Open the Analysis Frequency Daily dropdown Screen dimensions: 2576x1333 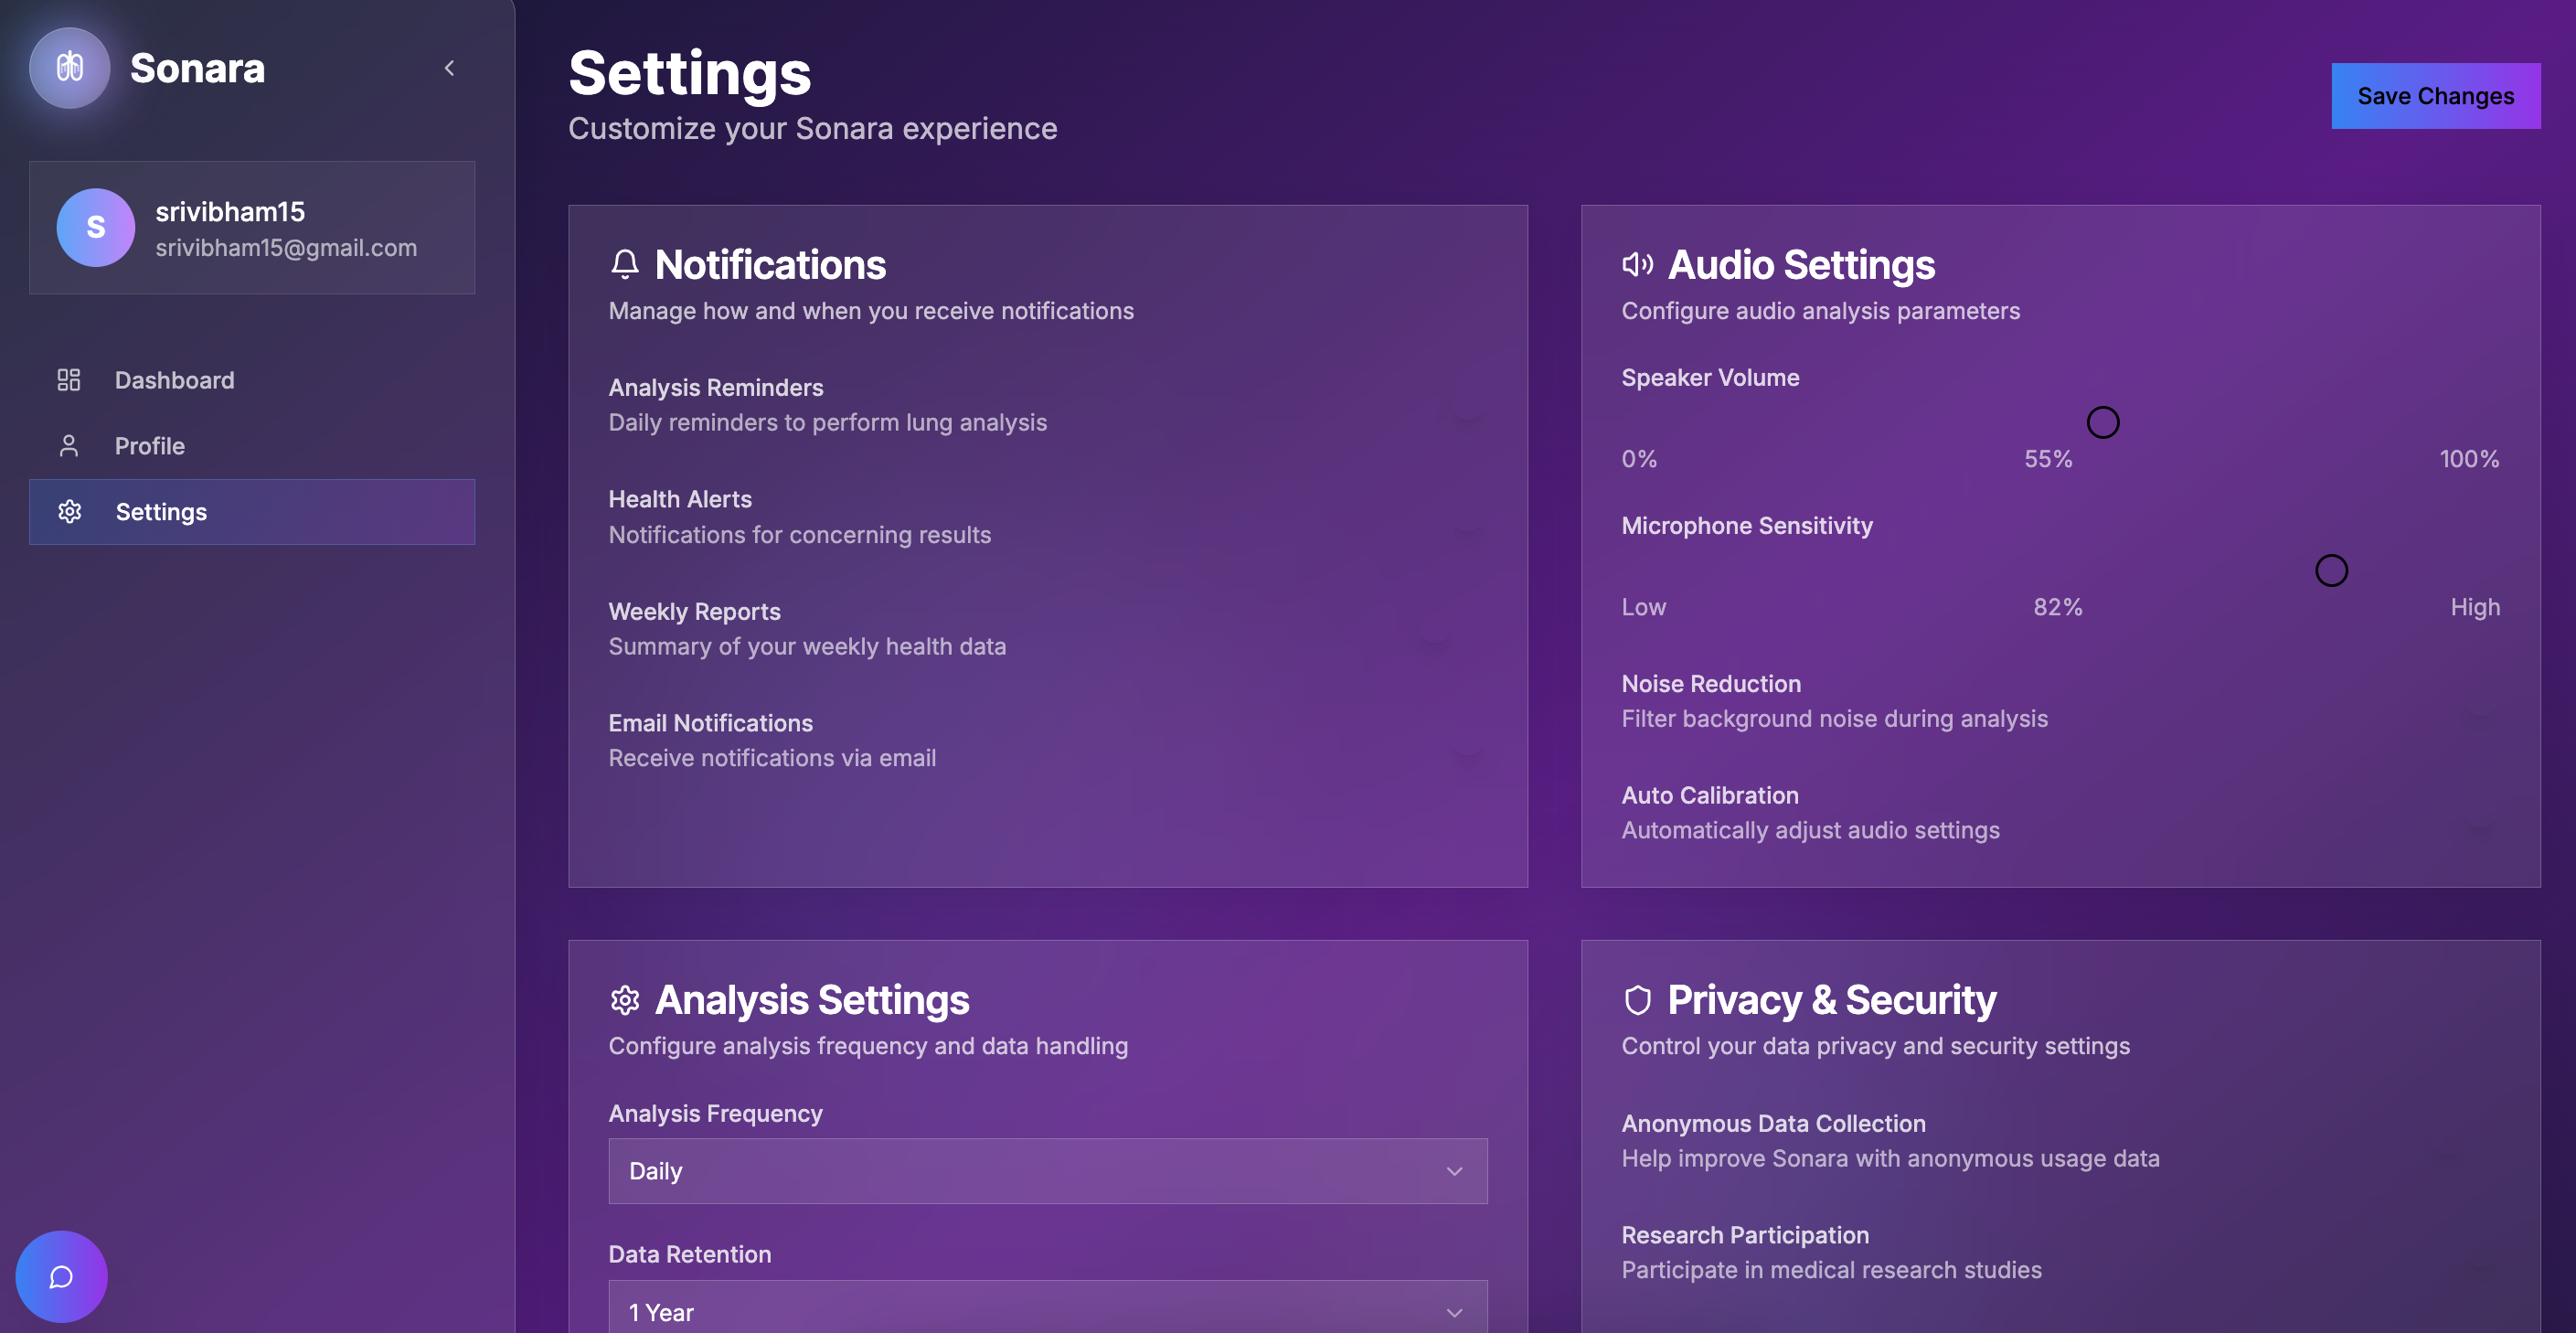pos(1047,1171)
